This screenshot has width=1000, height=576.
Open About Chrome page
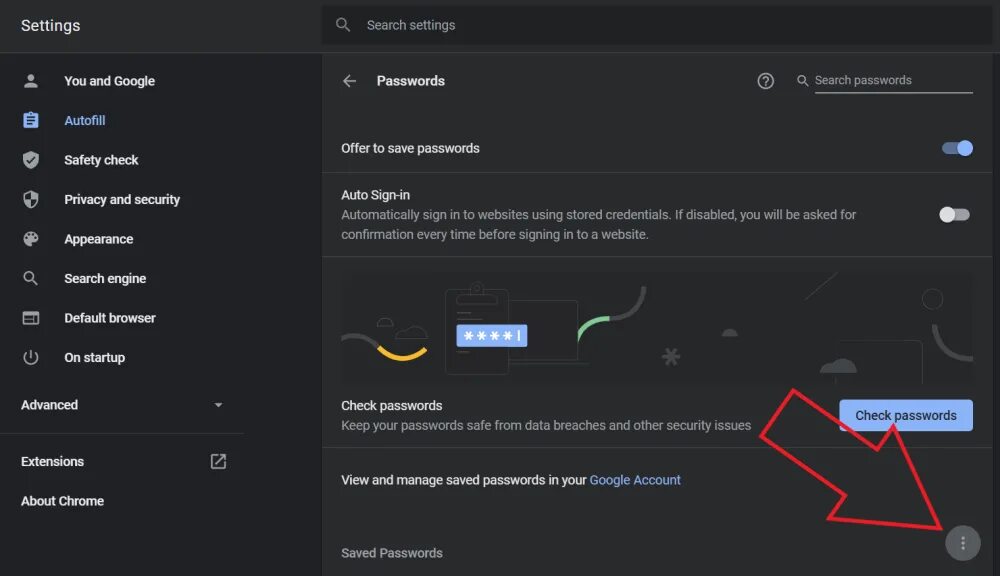point(62,501)
